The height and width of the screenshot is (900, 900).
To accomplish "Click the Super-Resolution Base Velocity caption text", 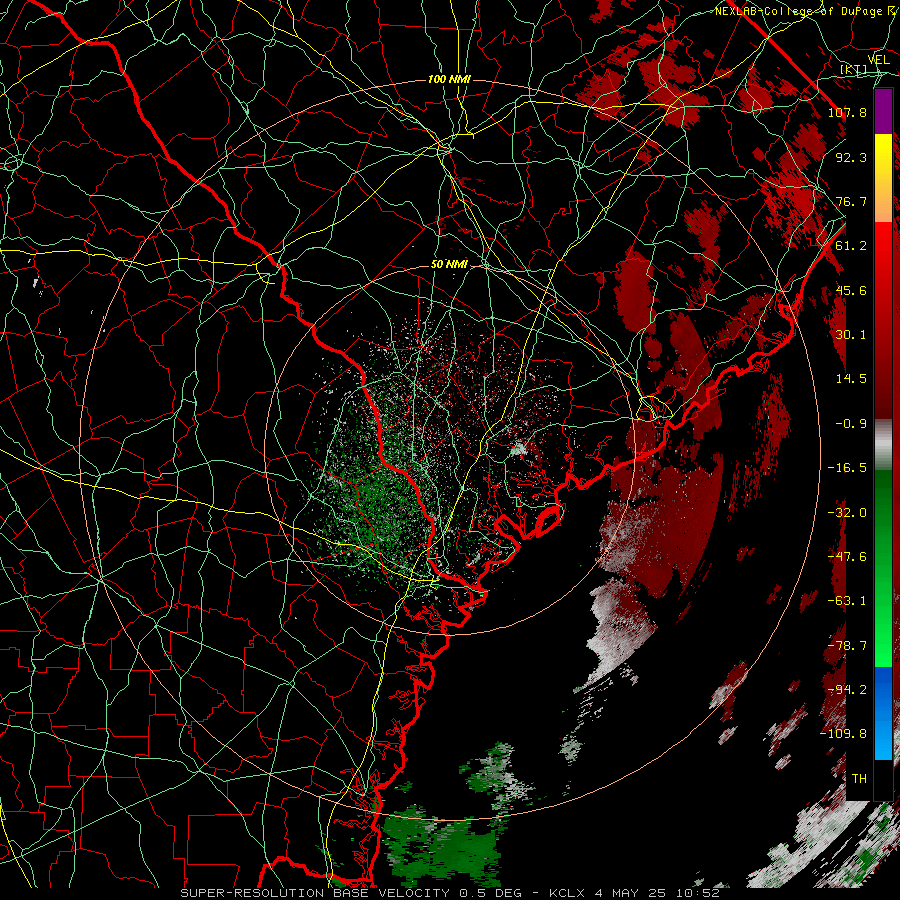I will point(449,893).
